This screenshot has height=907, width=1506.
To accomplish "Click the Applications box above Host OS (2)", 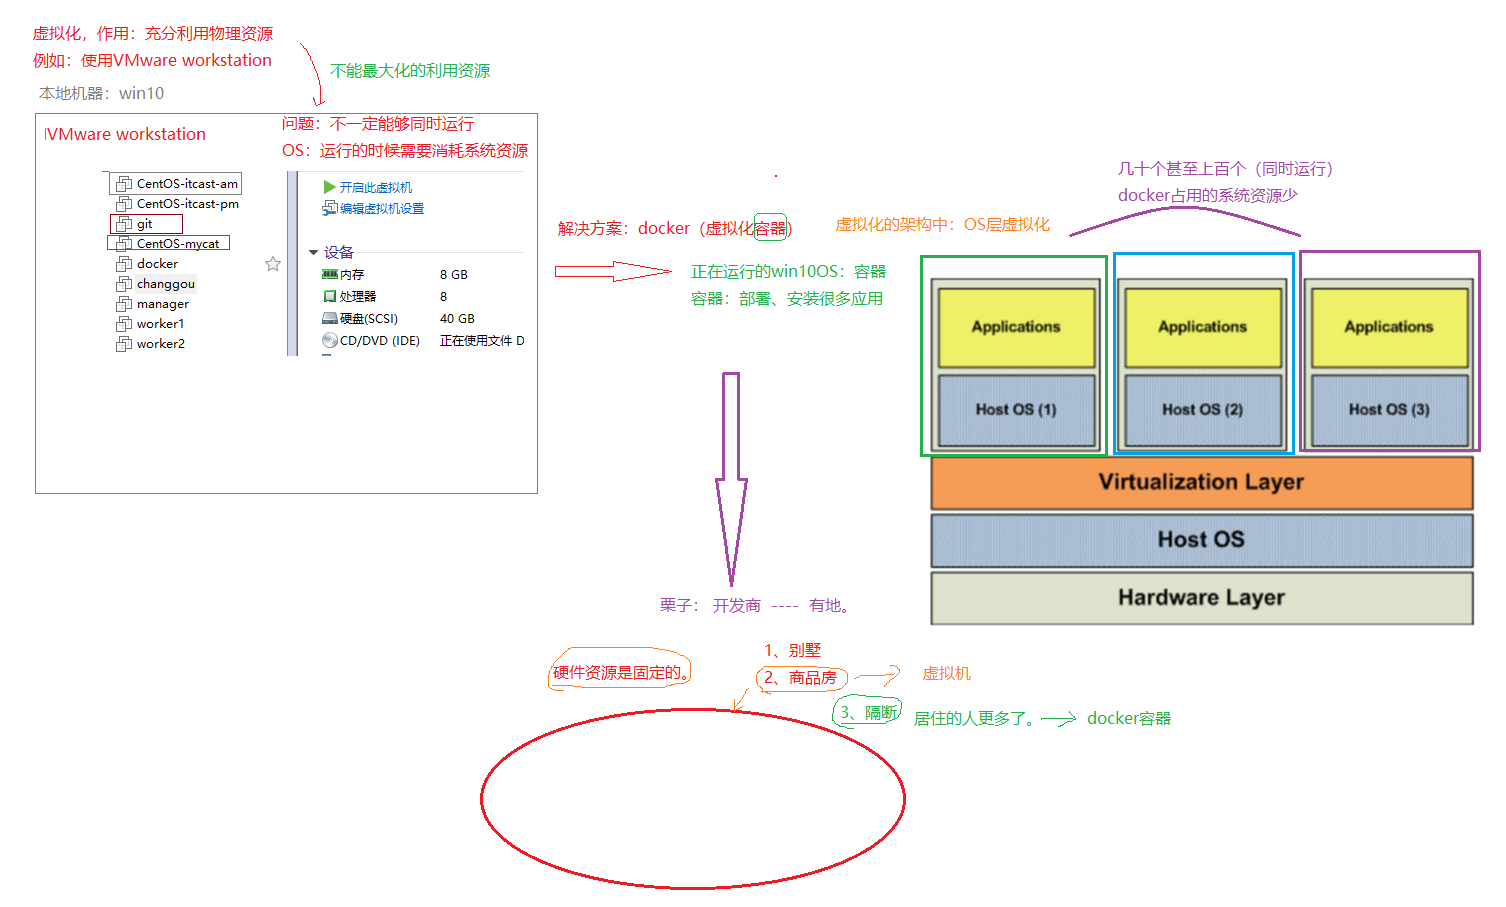I will (x=1202, y=327).
